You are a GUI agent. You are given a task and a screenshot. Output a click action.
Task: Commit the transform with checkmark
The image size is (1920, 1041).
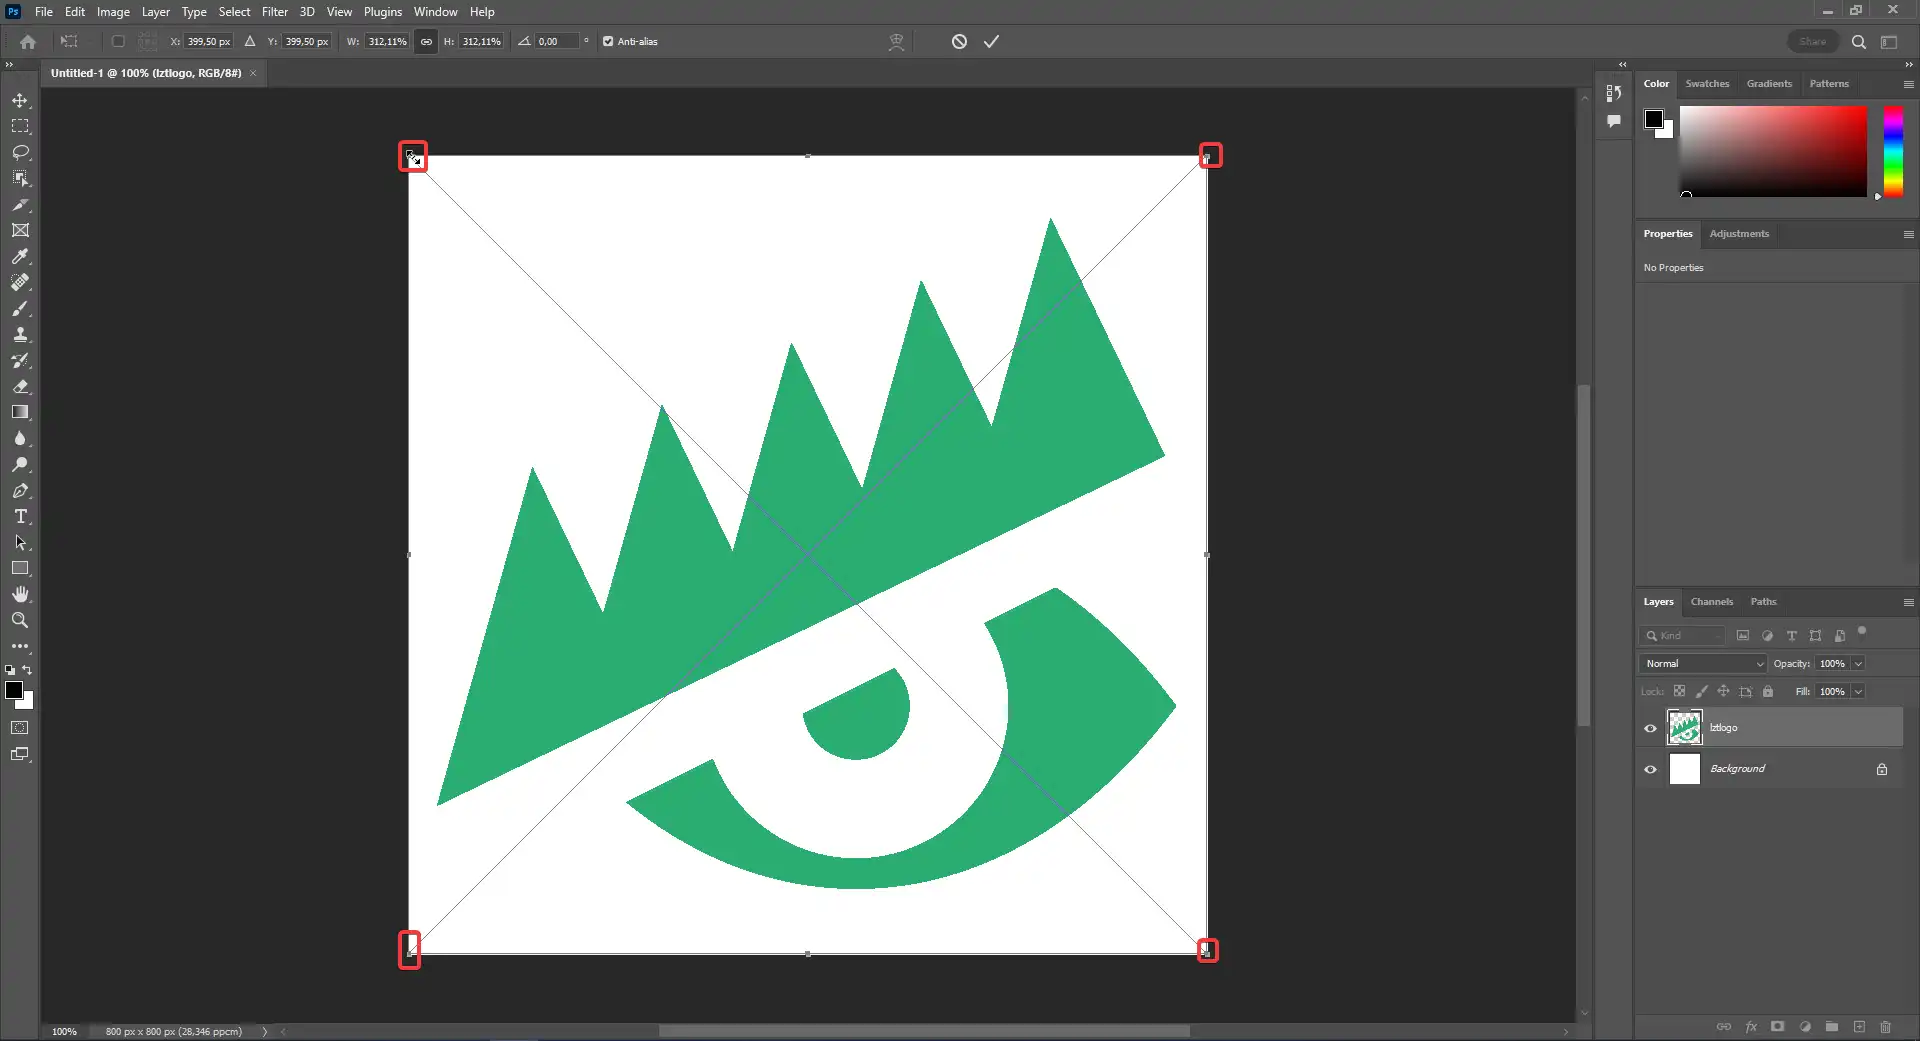pyautogui.click(x=991, y=42)
